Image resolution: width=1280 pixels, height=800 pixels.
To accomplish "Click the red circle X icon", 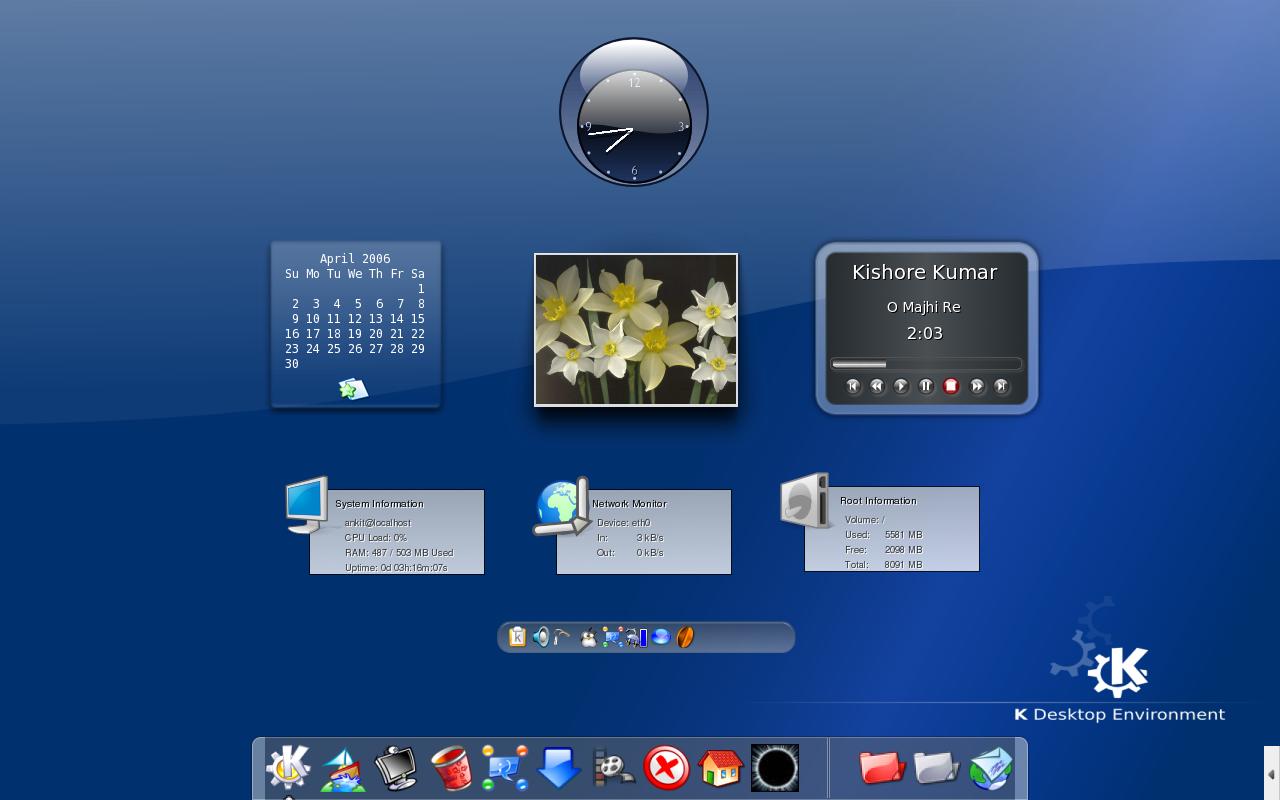I will (667, 768).
